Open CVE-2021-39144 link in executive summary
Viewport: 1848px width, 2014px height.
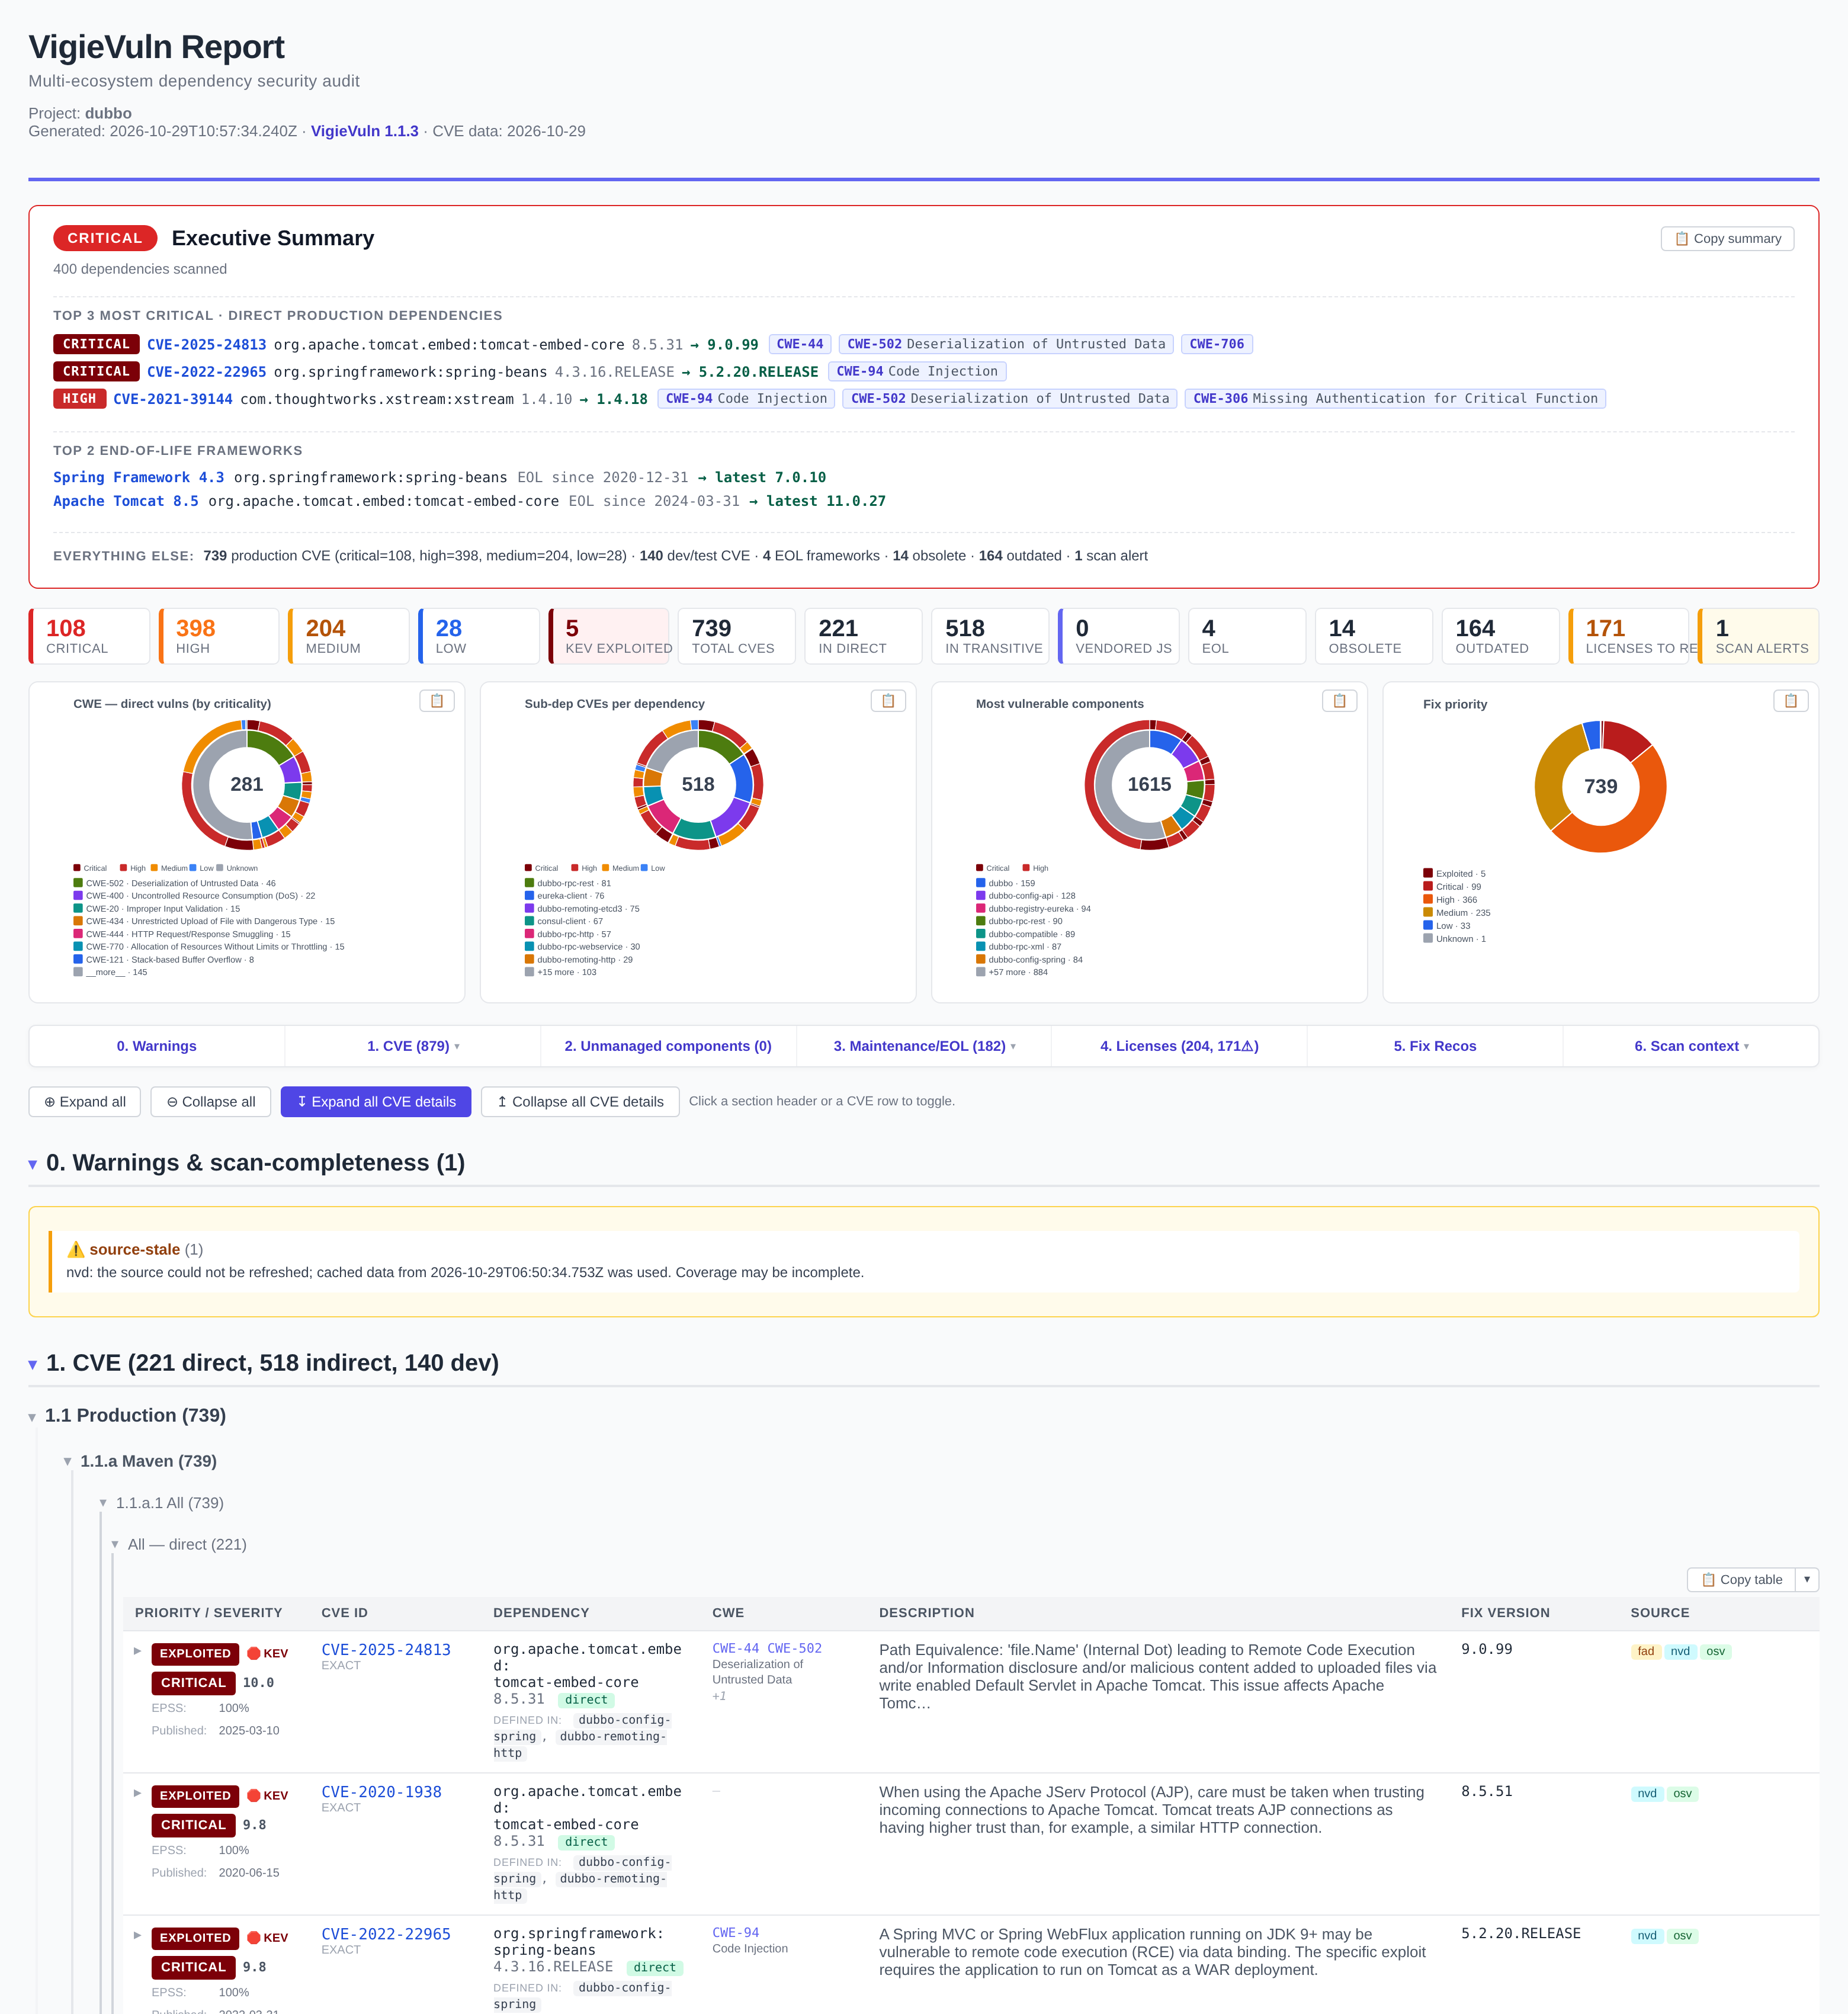(x=173, y=399)
